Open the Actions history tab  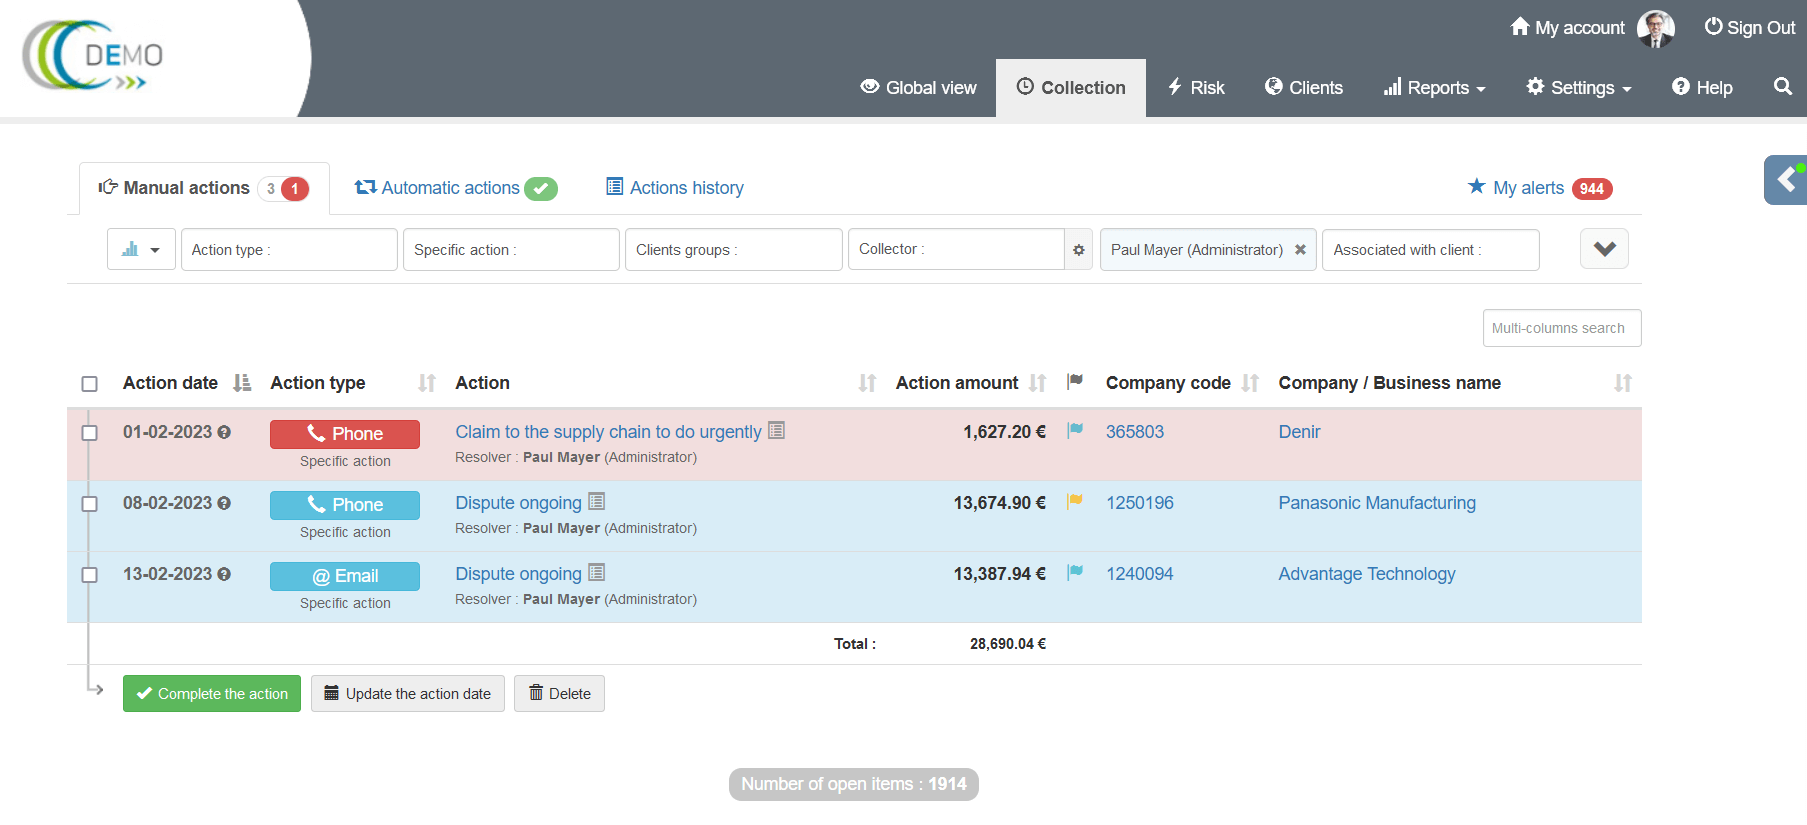(675, 188)
